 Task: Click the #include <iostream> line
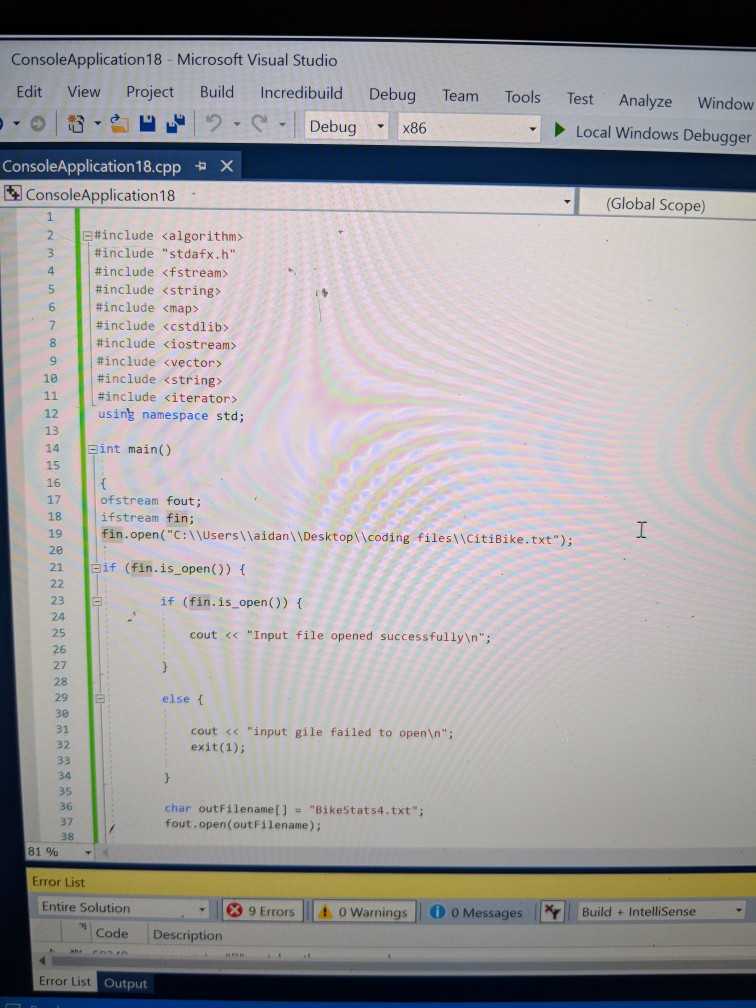(x=166, y=344)
